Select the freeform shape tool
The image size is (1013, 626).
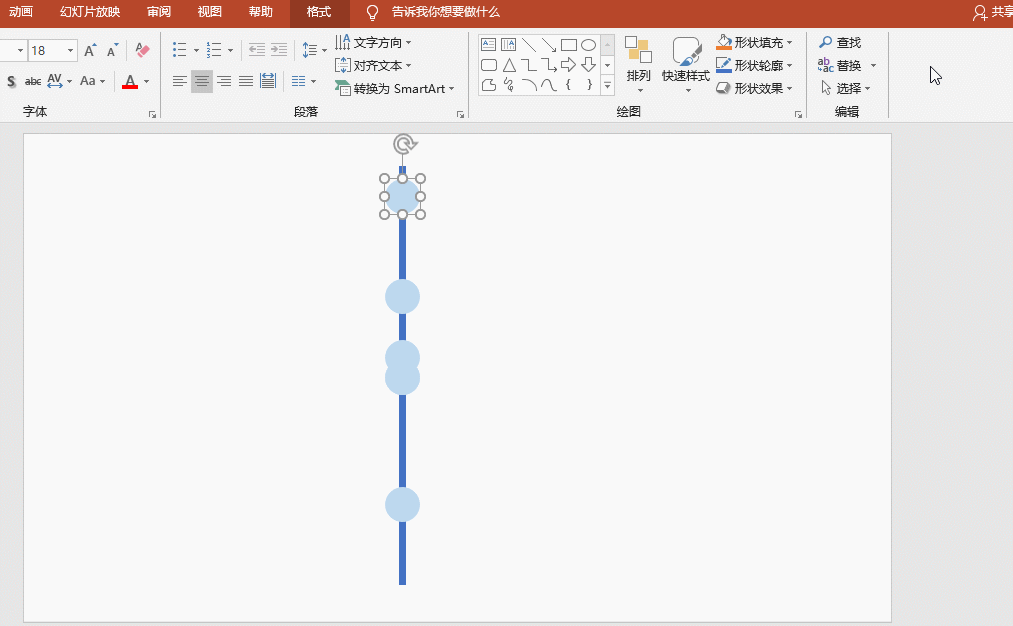point(489,85)
